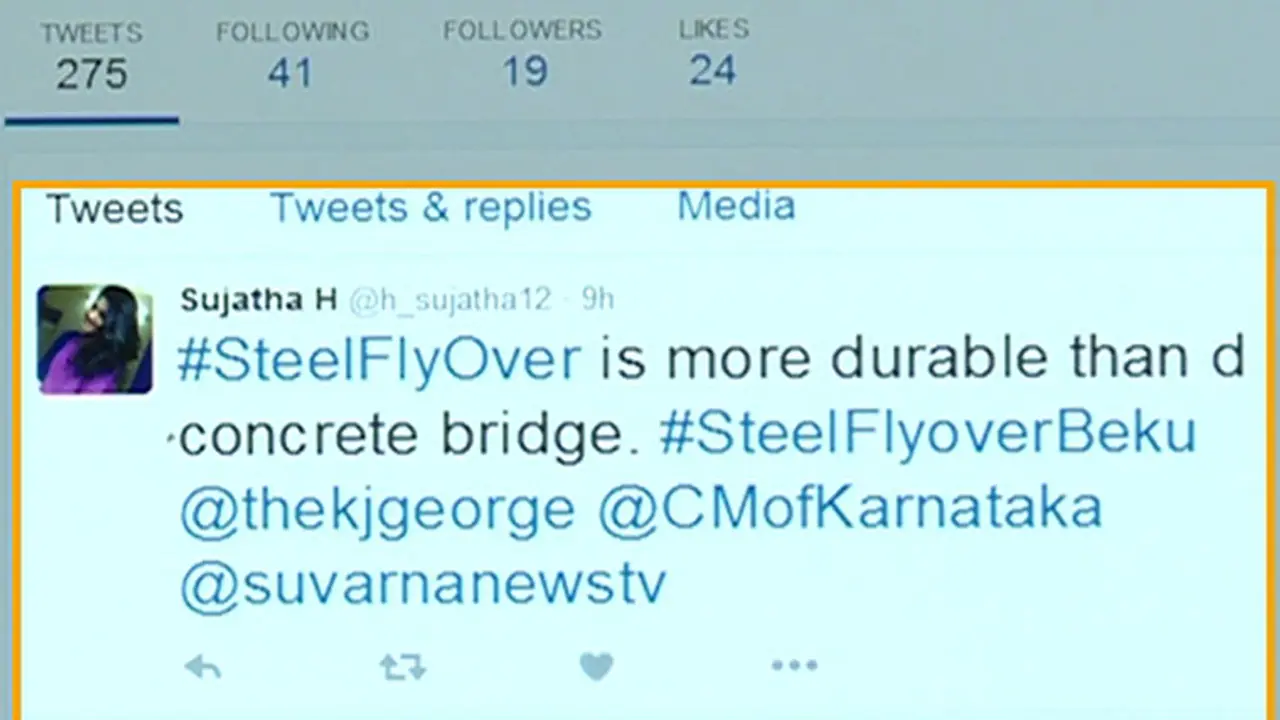Screen dimensions: 1280x720
Task: Switch to the Media tab
Action: (736, 206)
